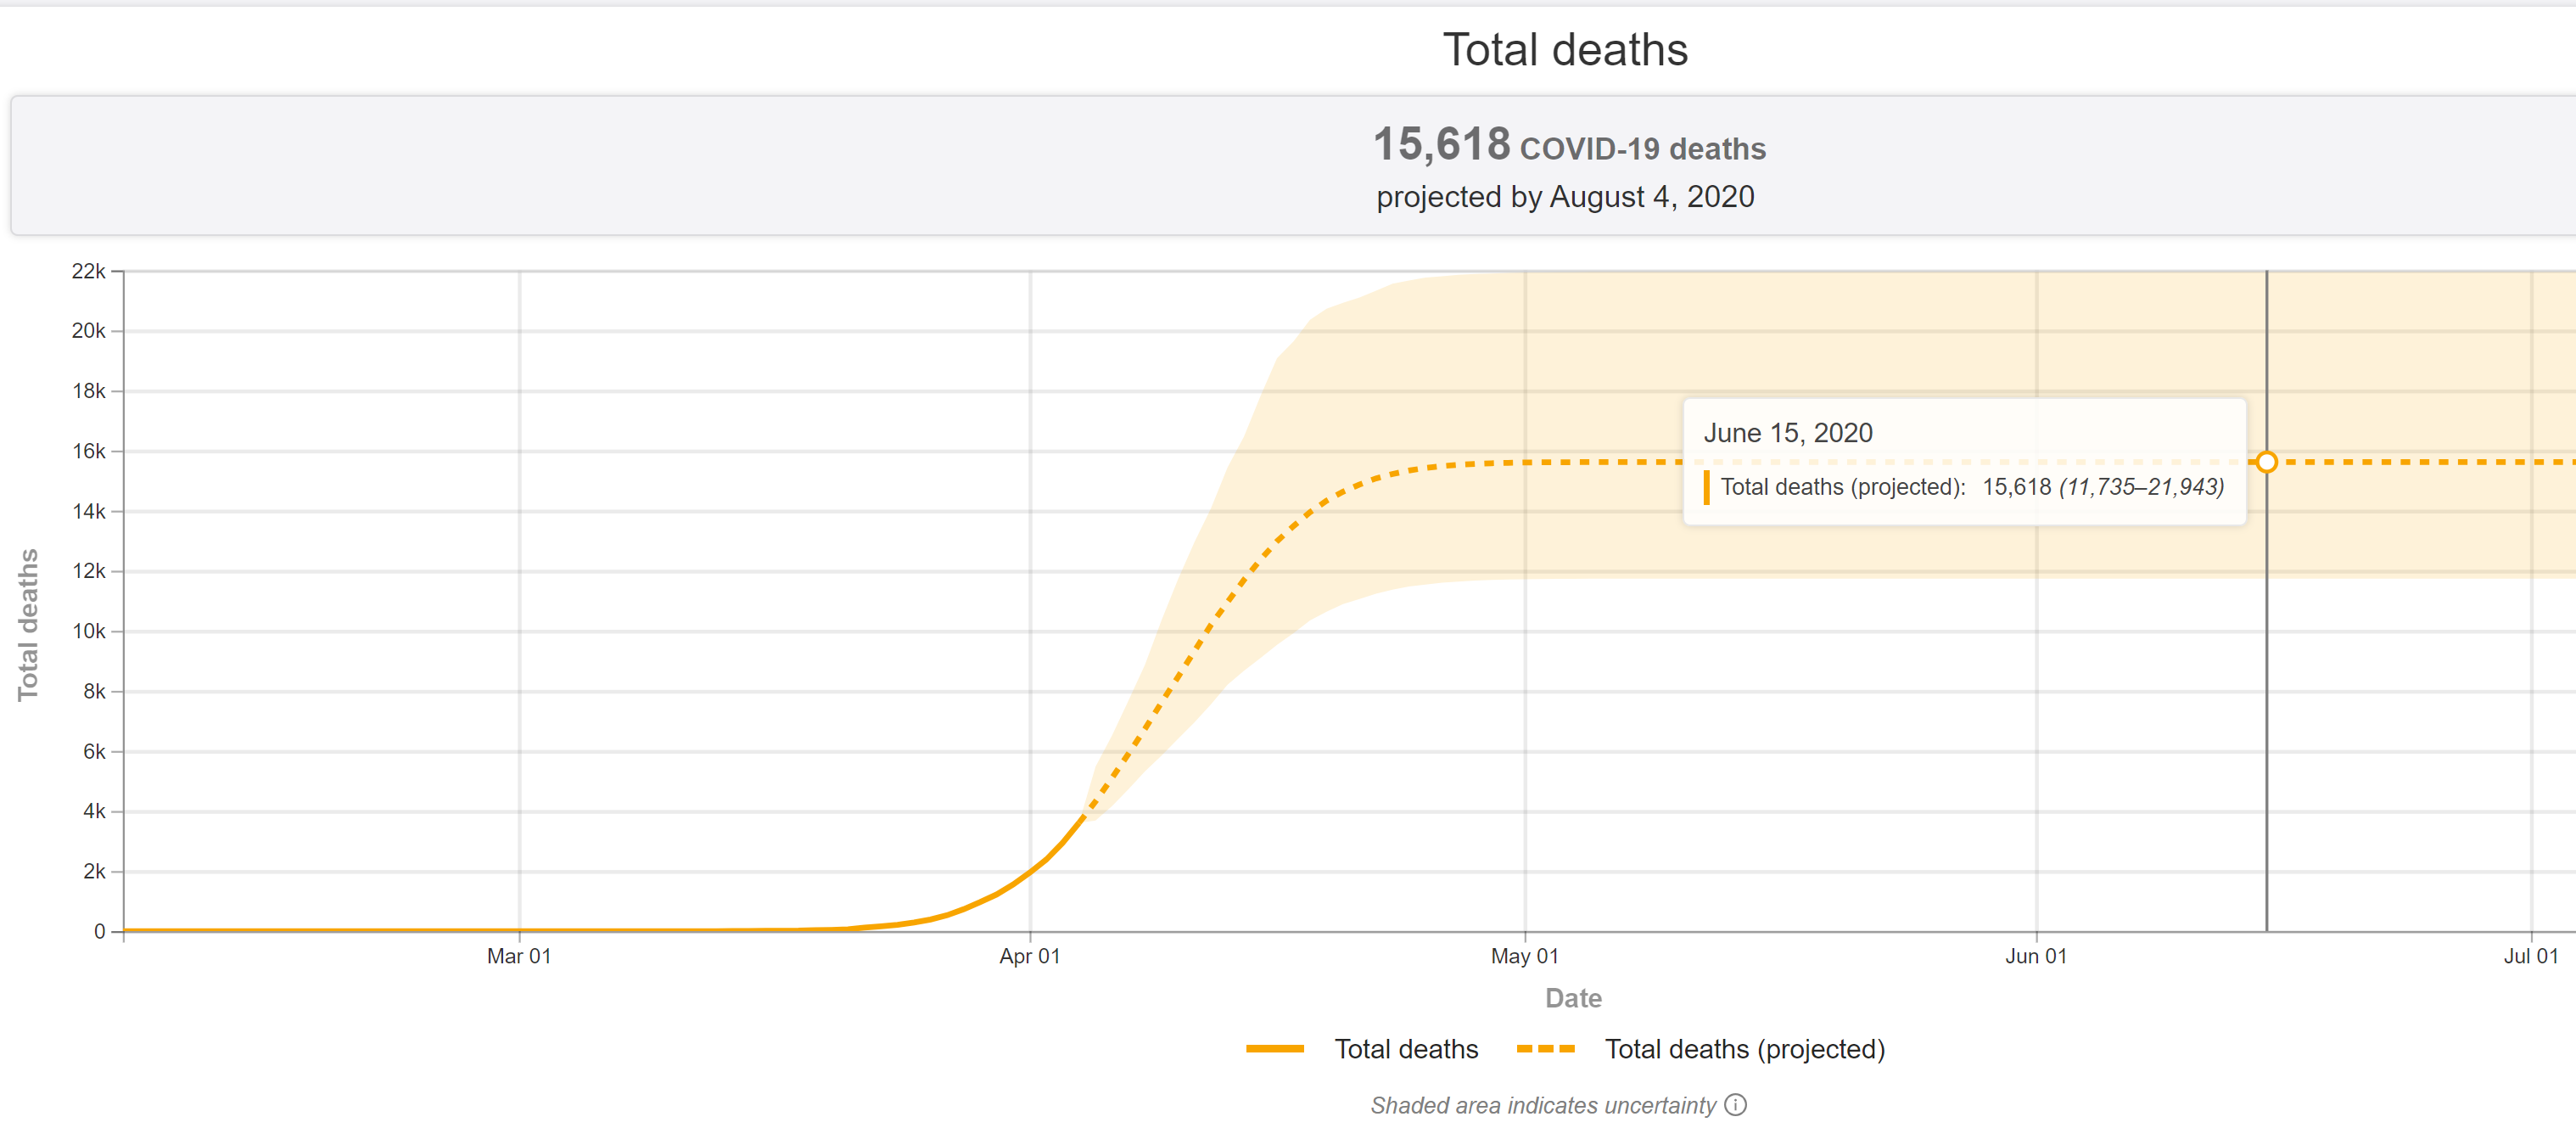The width and height of the screenshot is (2576, 1128).
Task: Click the '22k' y-axis label
Action: point(88,271)
